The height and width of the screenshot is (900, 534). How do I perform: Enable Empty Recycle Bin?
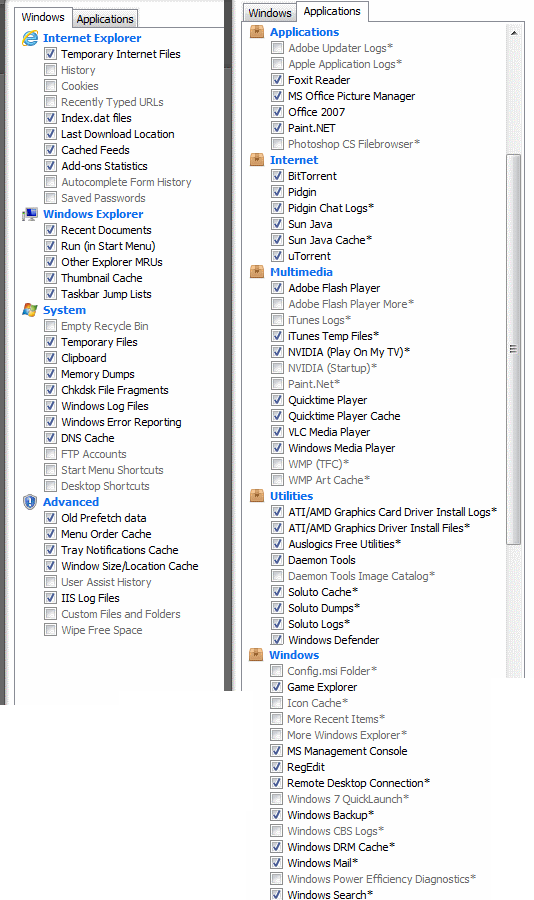pyautogui.click(x=51, y=326)
